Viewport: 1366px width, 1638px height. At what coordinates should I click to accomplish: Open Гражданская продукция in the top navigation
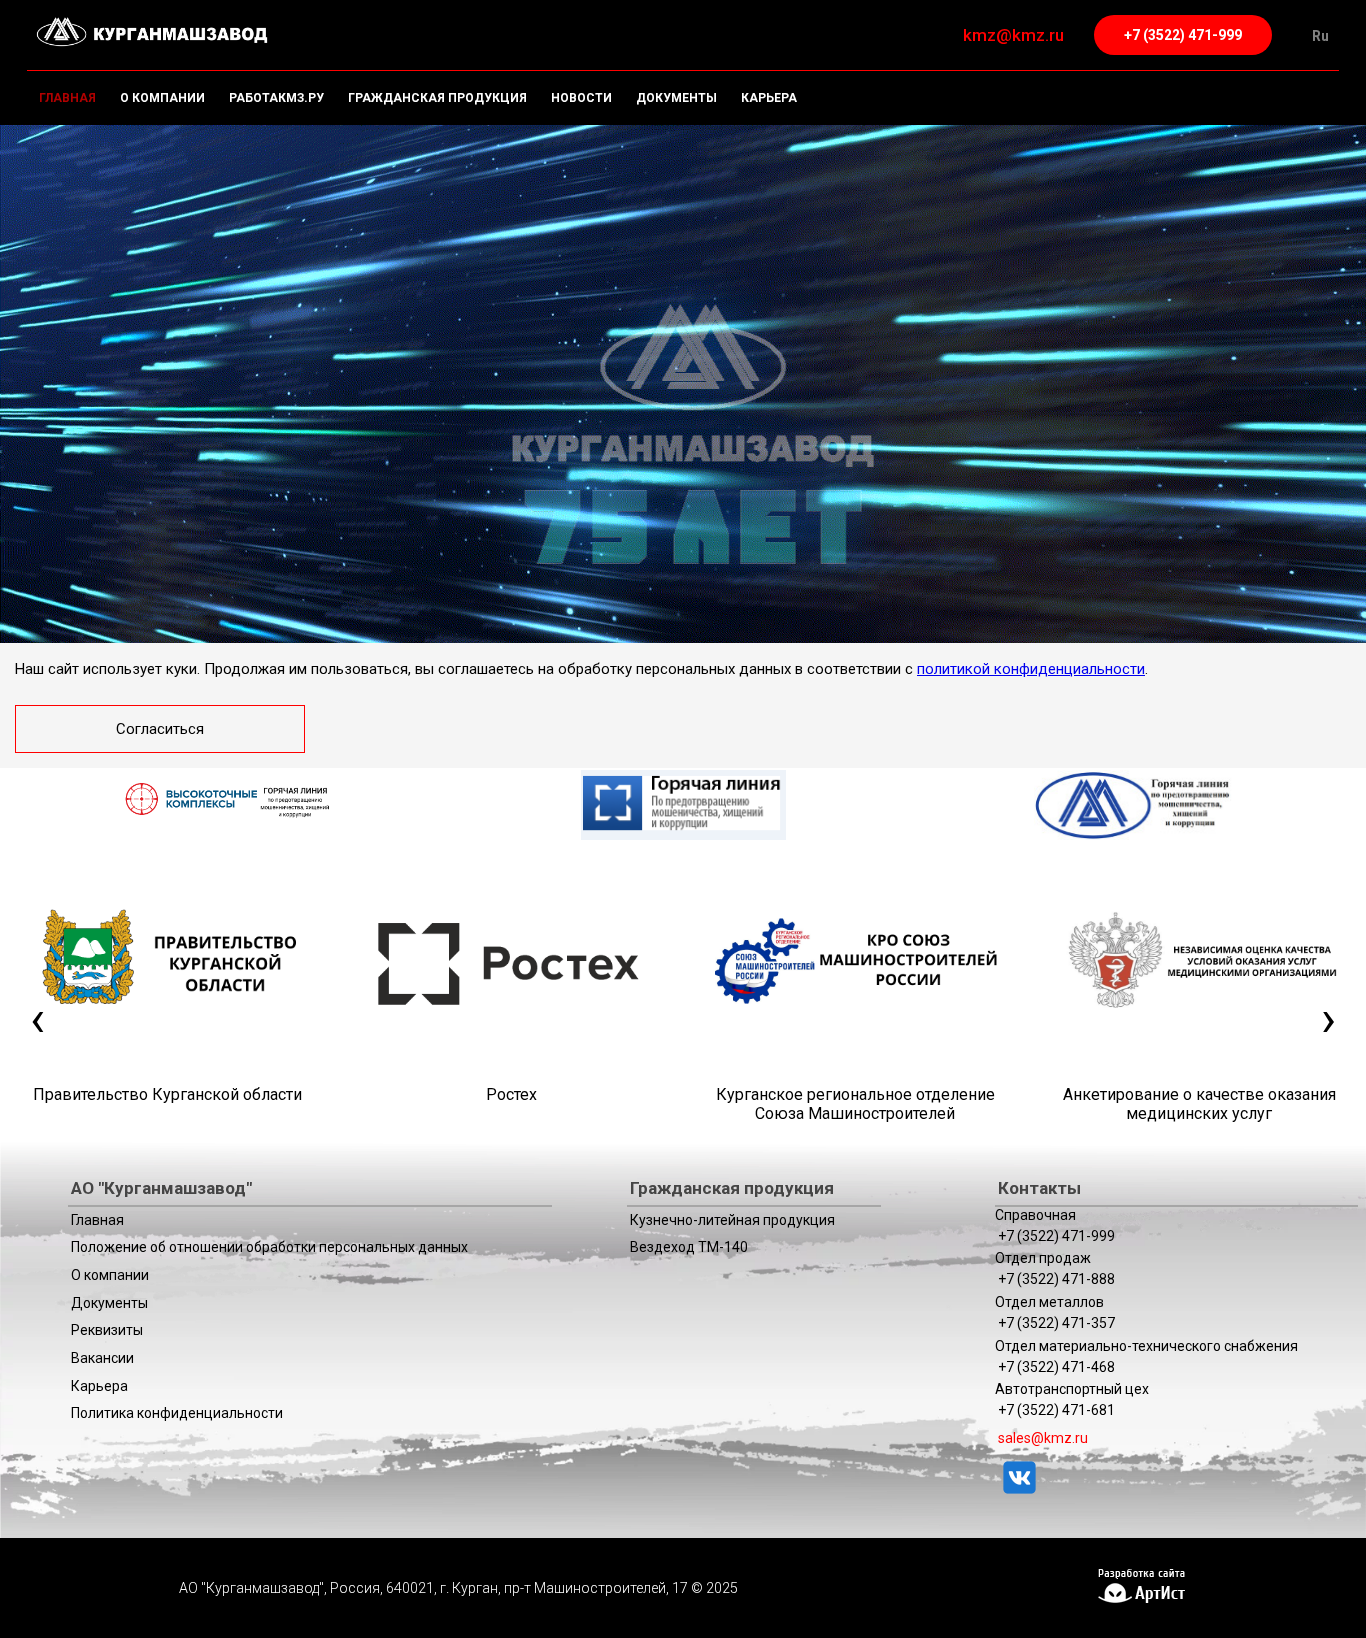(437, 98)
